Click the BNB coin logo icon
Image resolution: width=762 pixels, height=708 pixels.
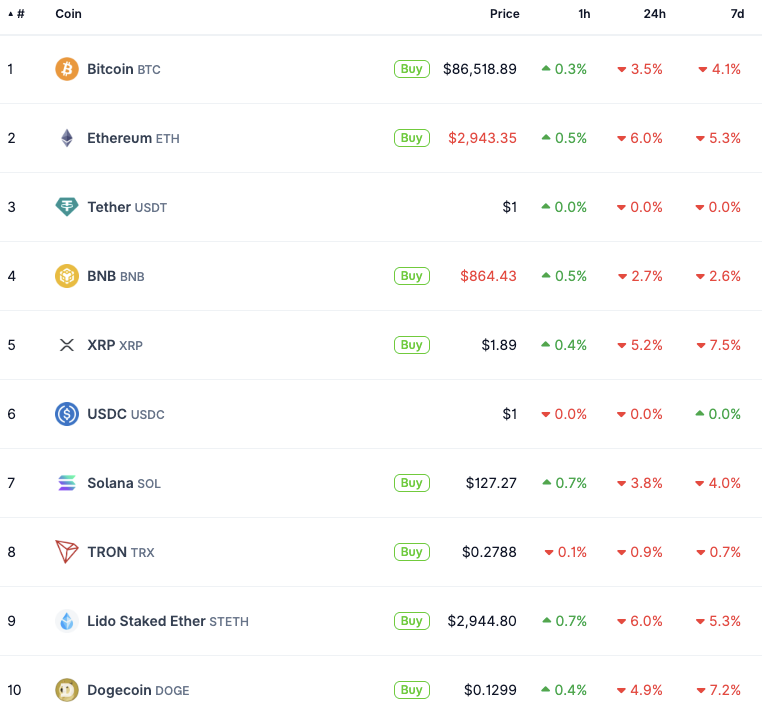pyautogui.click(x=67, y=276)
